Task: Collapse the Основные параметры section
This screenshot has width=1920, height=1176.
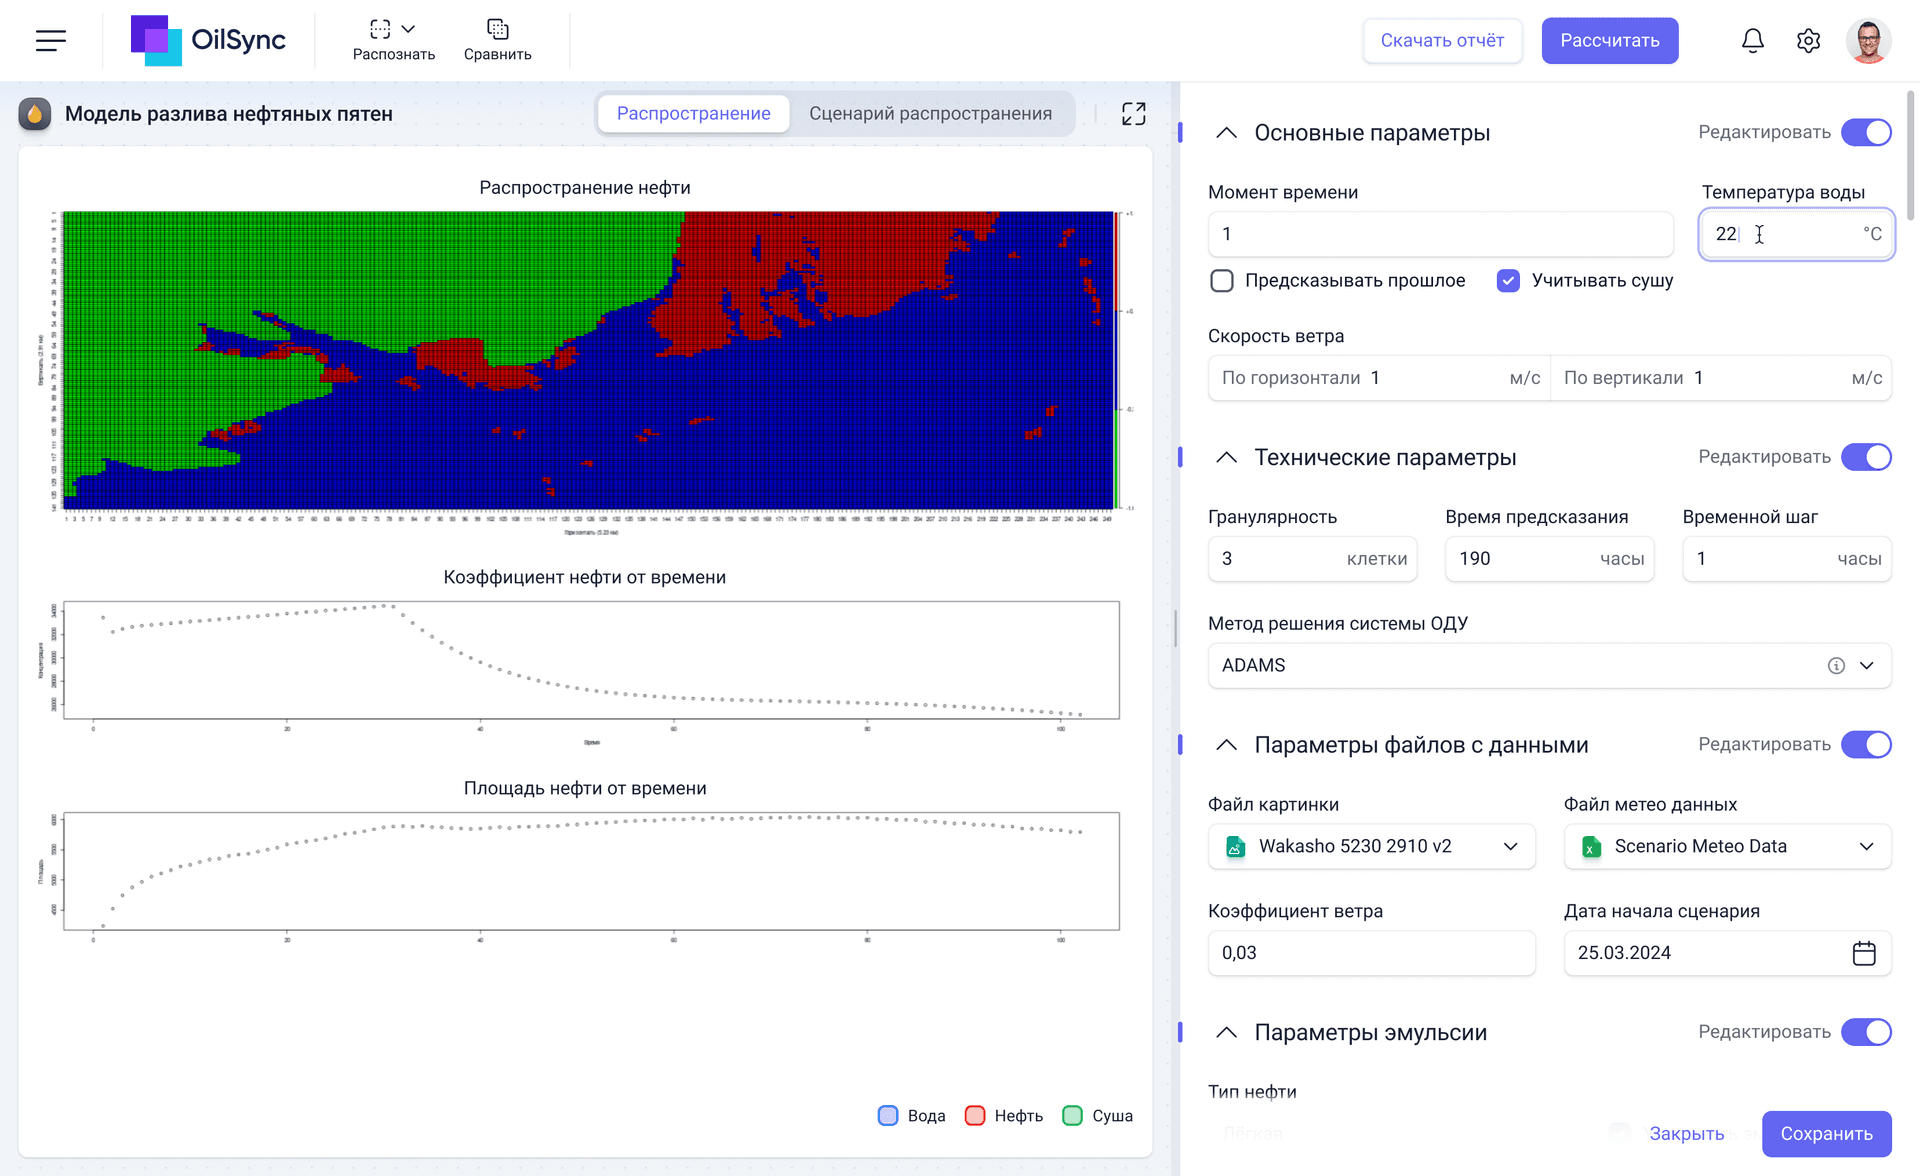Action: click(x=1226, y=133)
